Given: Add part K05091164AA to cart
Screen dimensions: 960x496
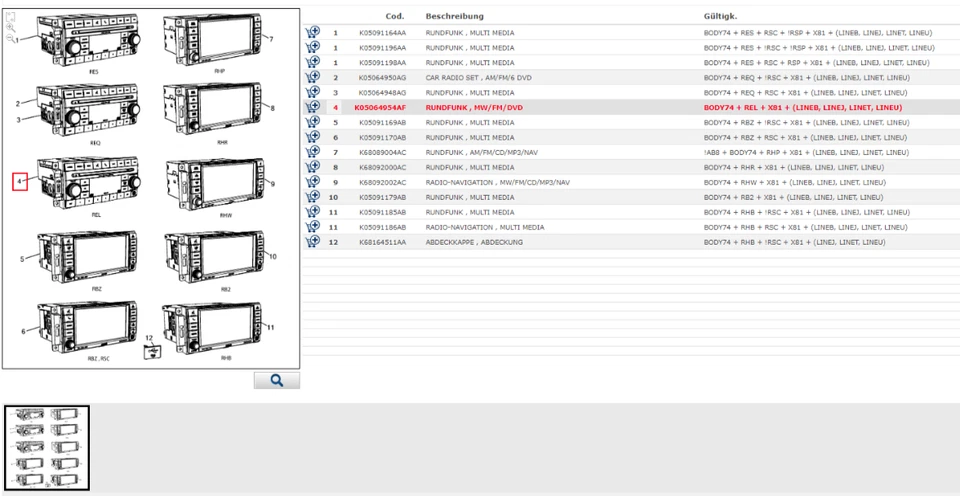Looking at the screenshot, I should click(x=312, y=32).
